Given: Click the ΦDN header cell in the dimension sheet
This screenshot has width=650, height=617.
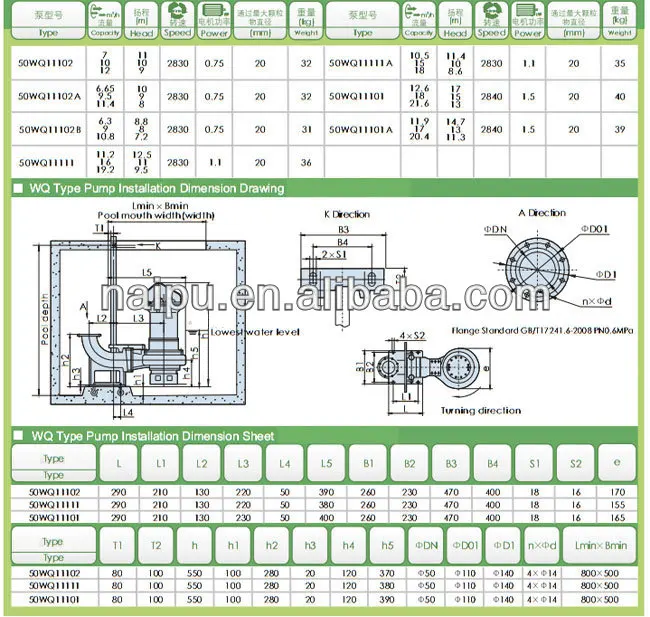Looking at the screenshot, I should point(426,545).
